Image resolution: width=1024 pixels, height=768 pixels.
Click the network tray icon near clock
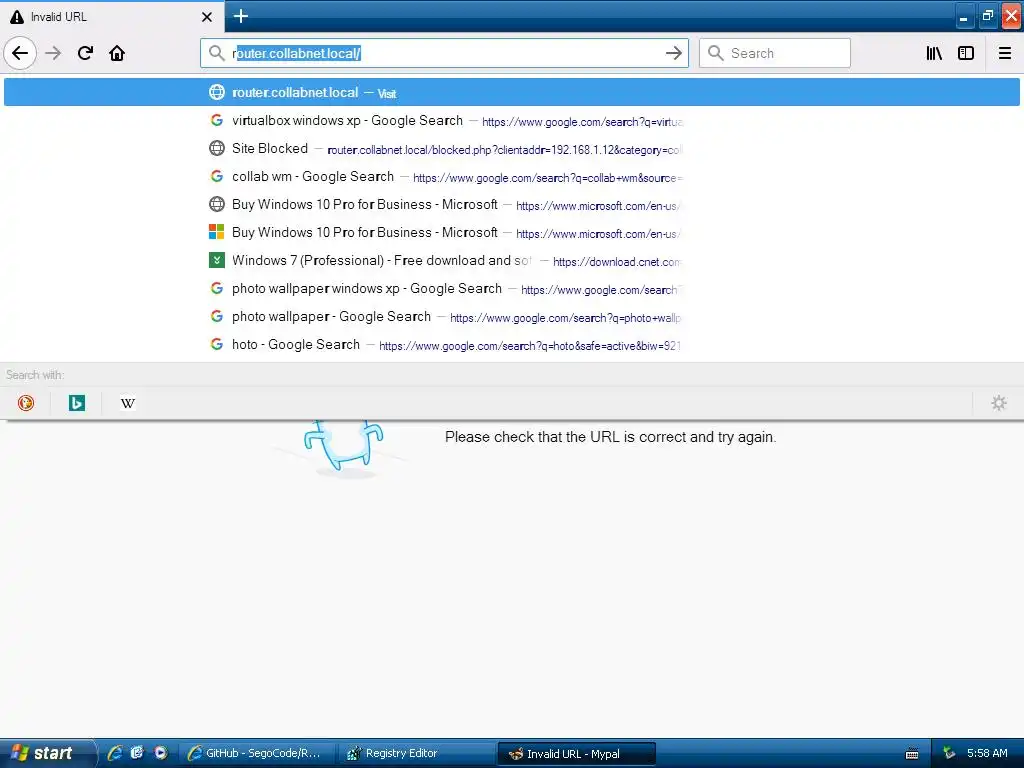coord(949,753)
